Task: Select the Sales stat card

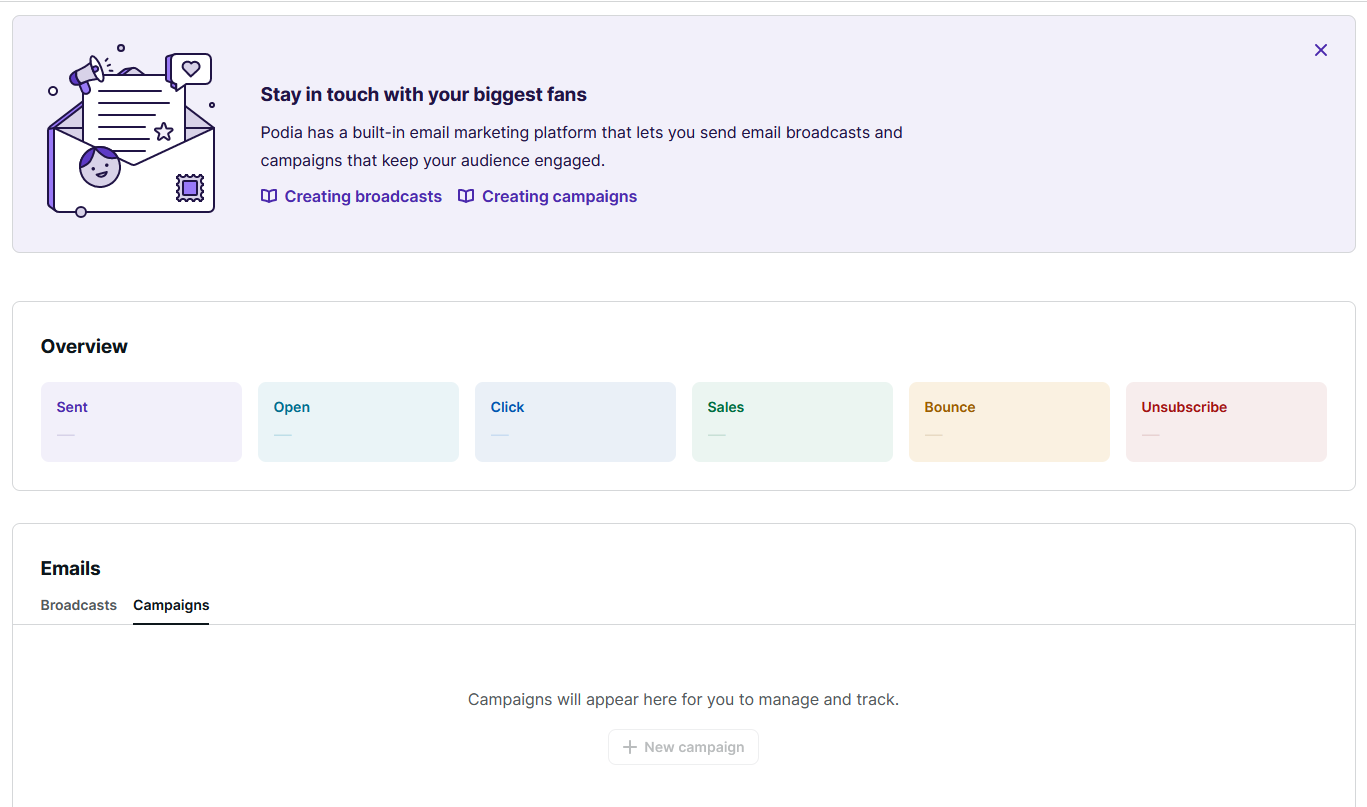Action: (x=792, y=421)
